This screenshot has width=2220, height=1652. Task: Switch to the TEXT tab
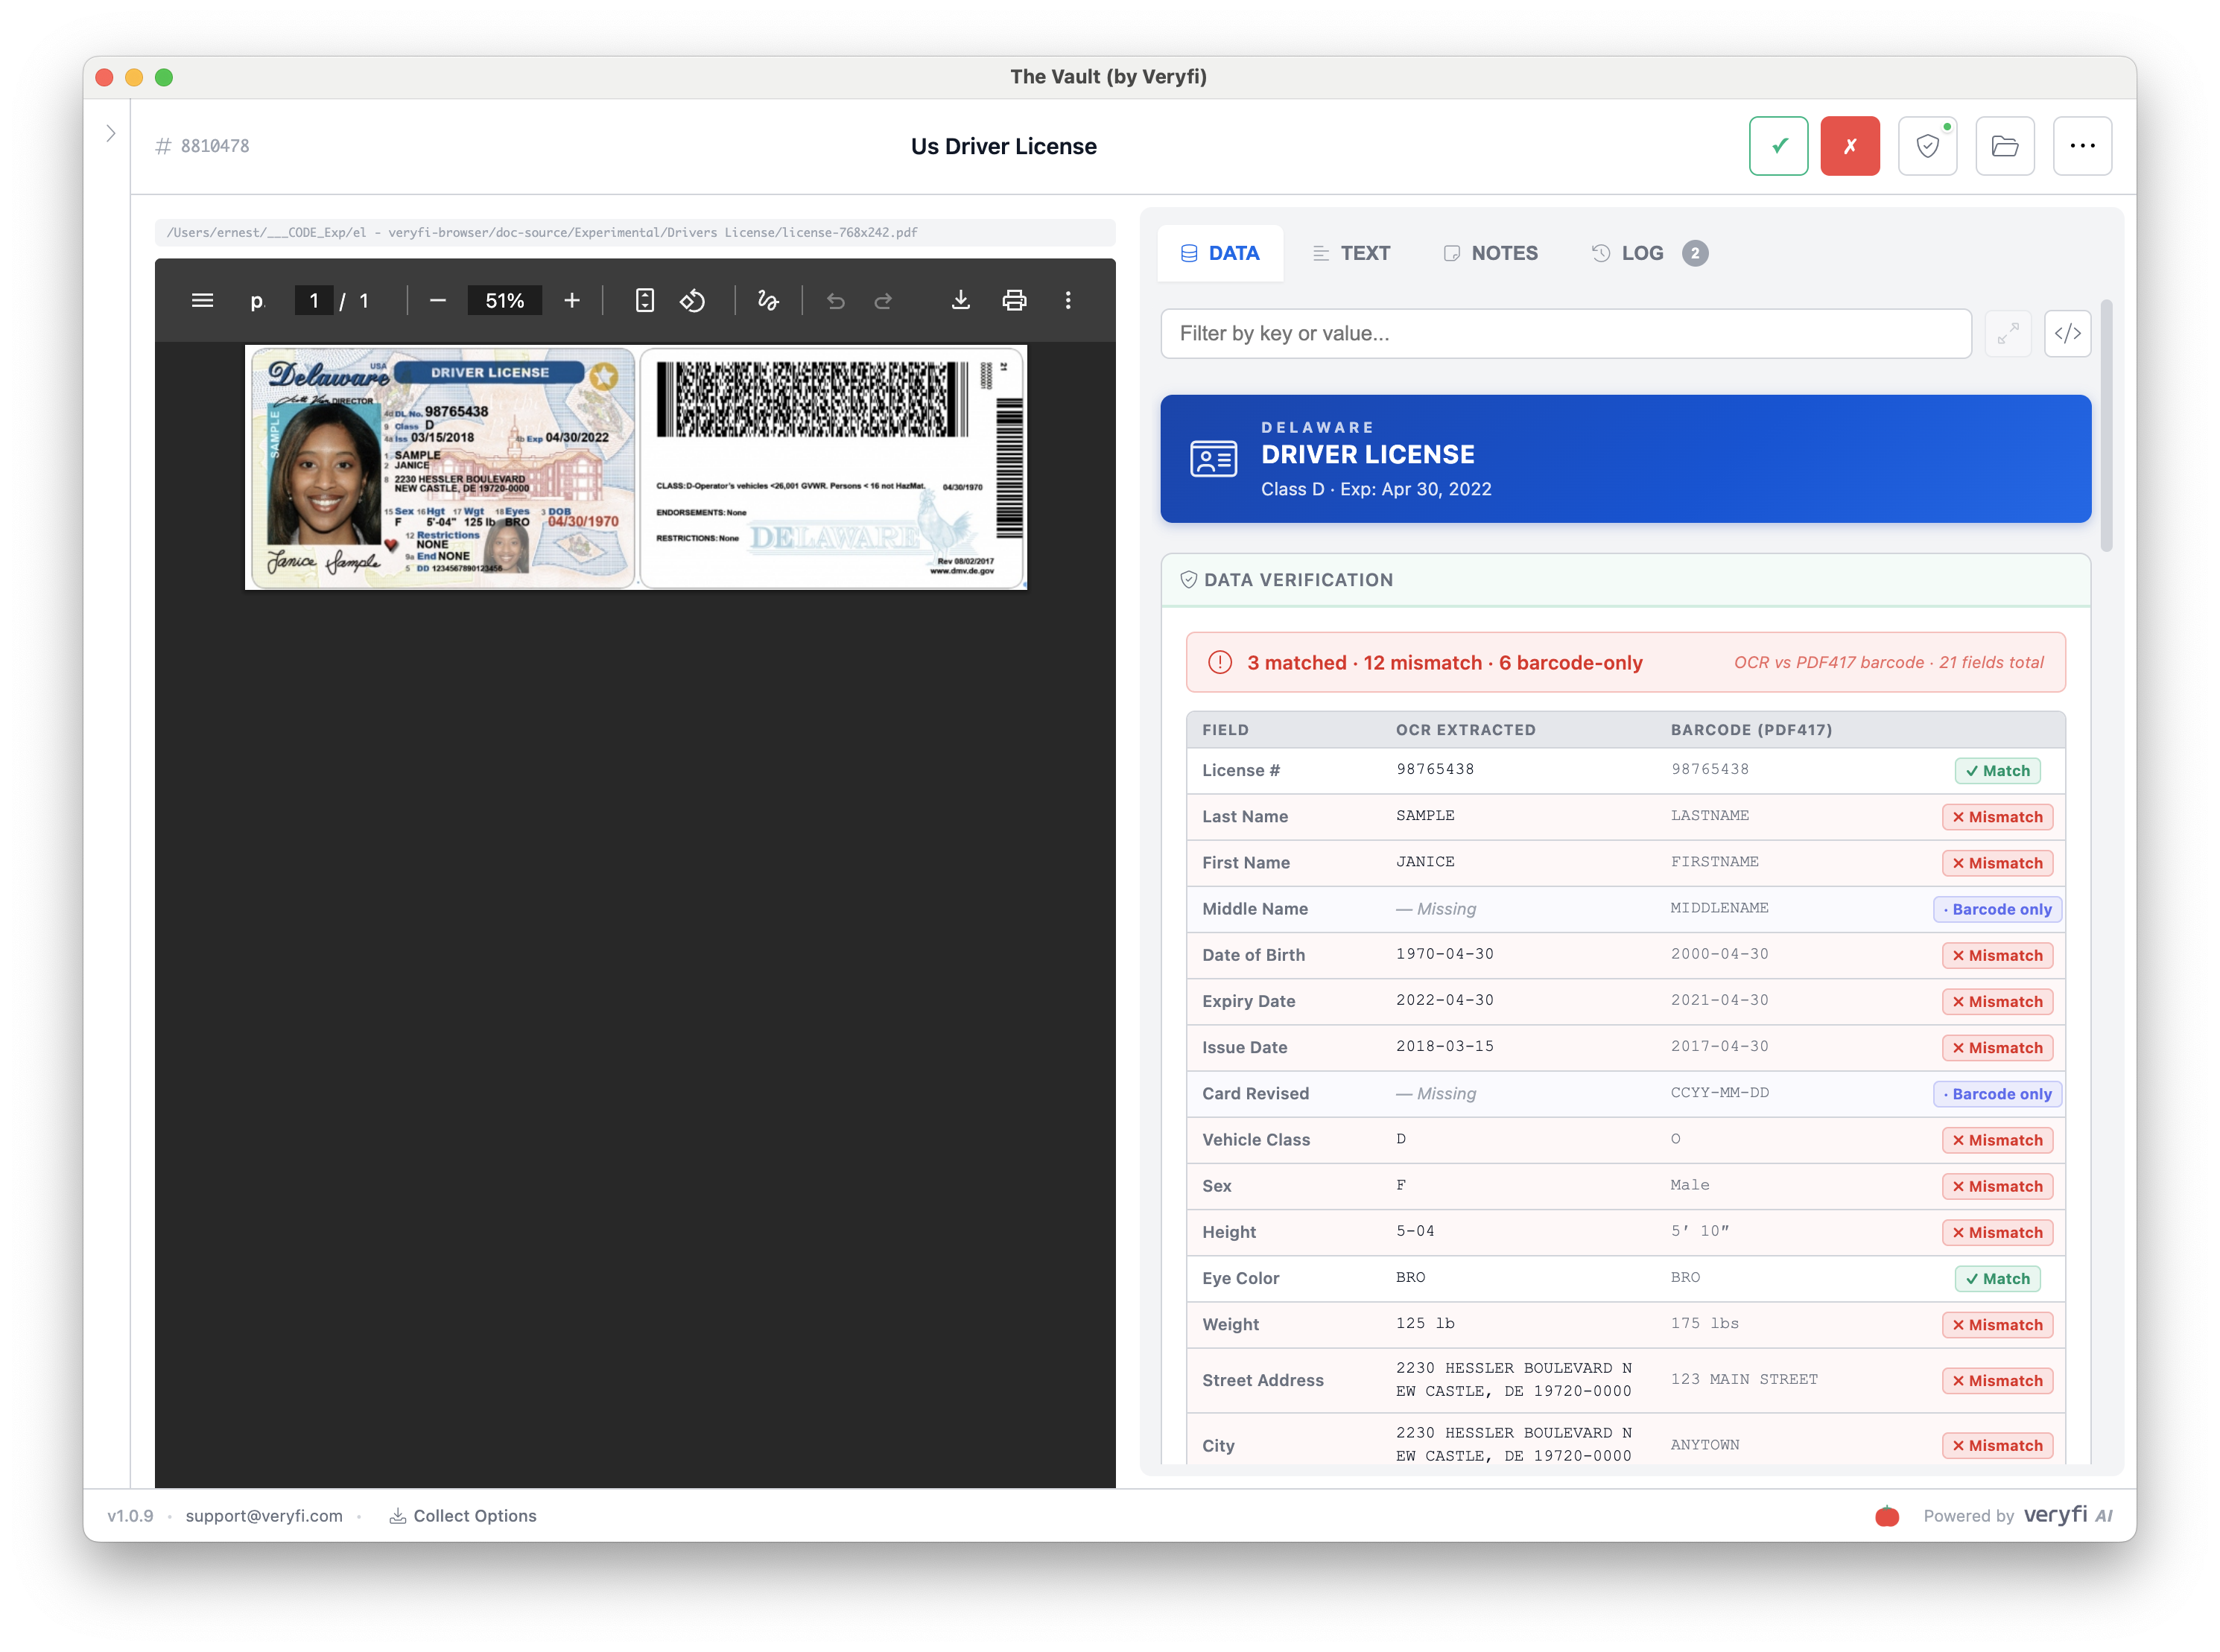click(x=1351, y=253)
